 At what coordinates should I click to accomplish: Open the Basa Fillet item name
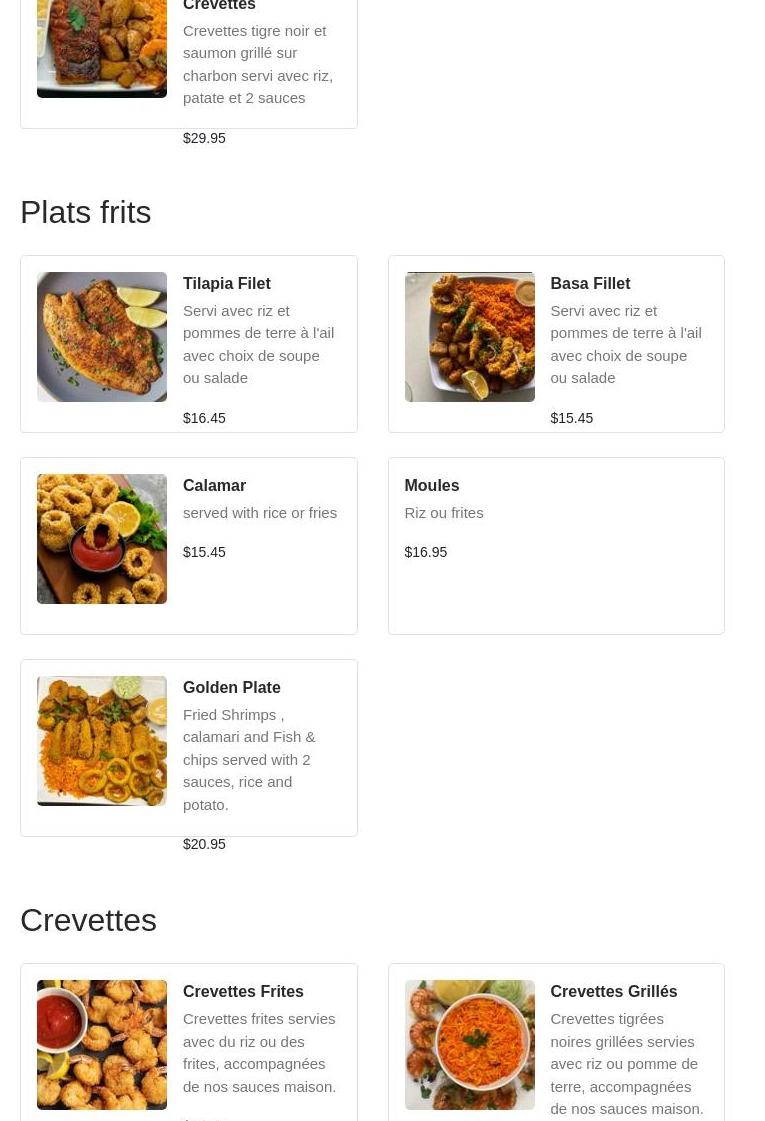coord(590,284)
